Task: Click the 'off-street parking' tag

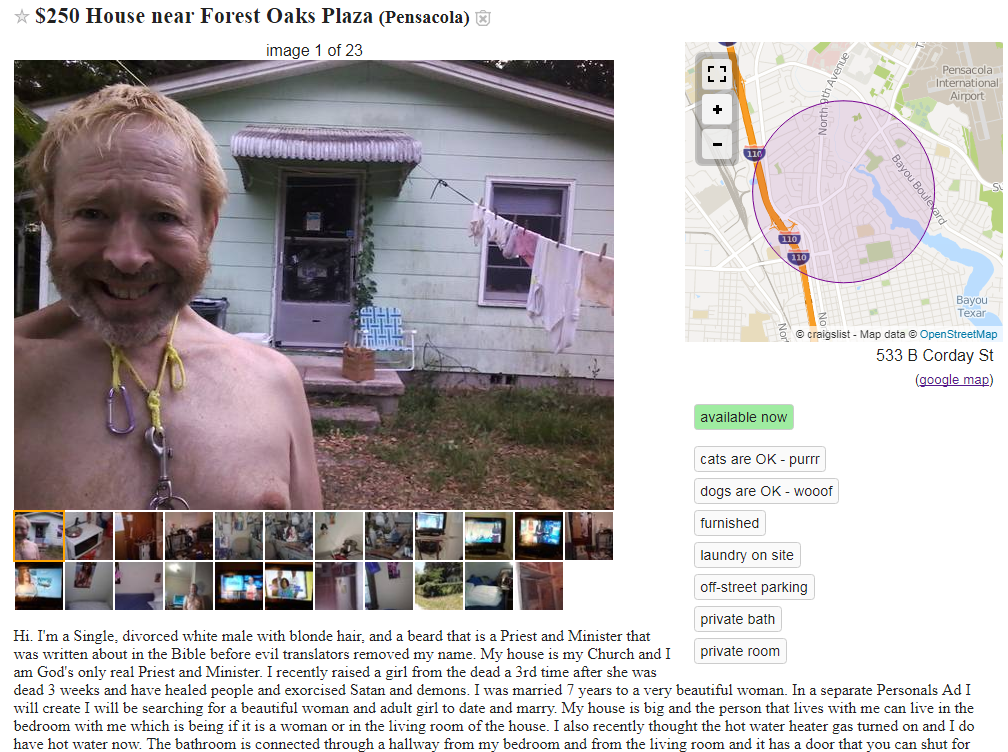Action: (x=754, y=587)
